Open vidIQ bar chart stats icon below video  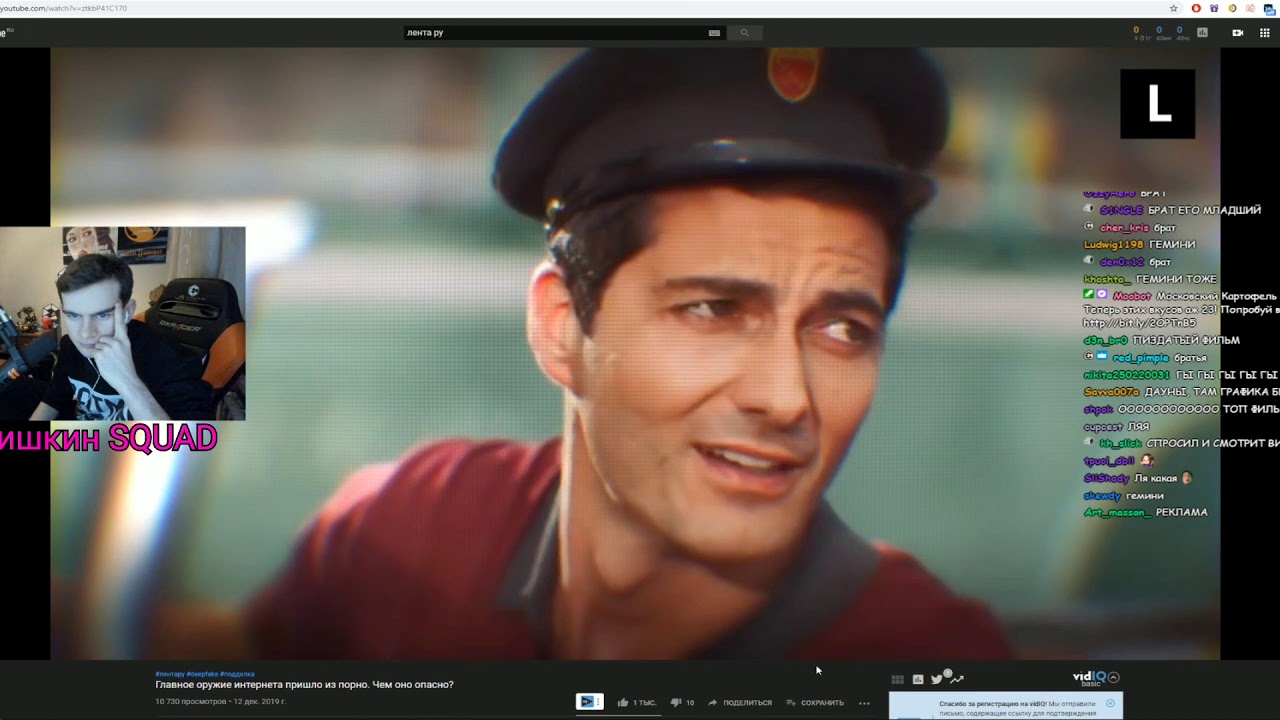click(918, 679)
